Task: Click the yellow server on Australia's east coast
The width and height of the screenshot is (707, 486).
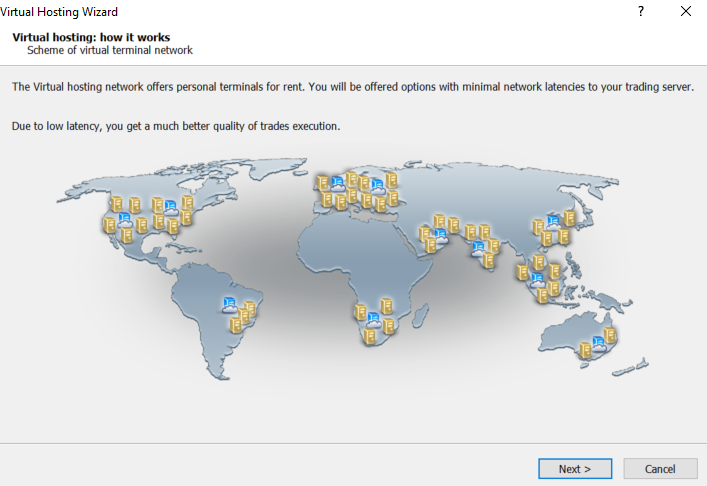Action: 610,336
